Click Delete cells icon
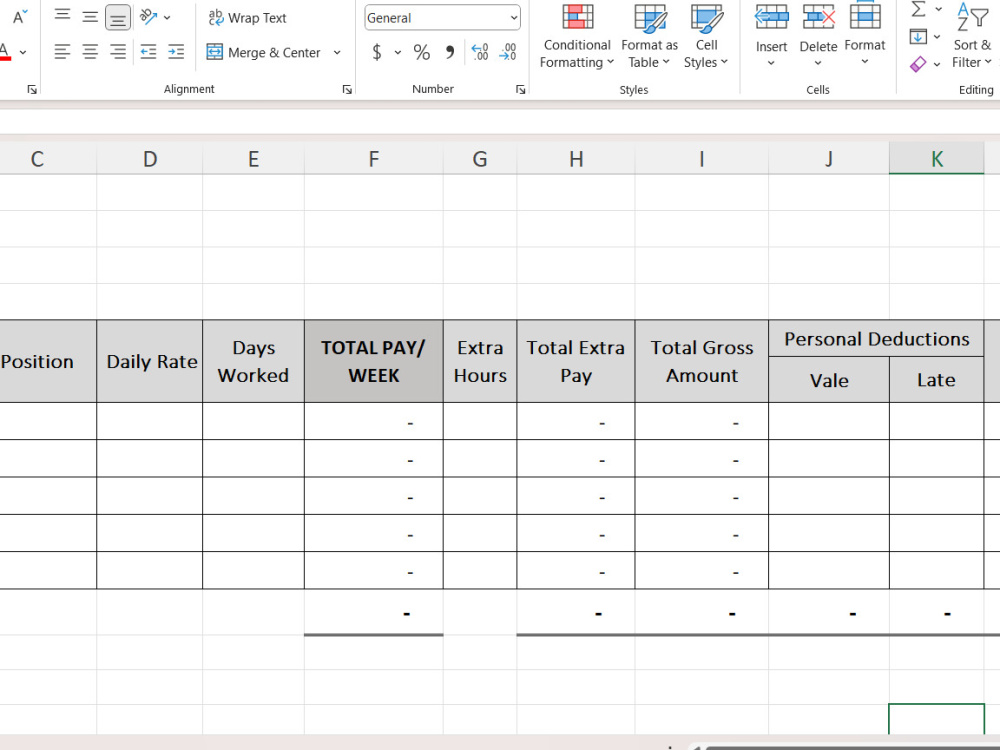This screenshot has height=750, width=1000. pos(818,17)
